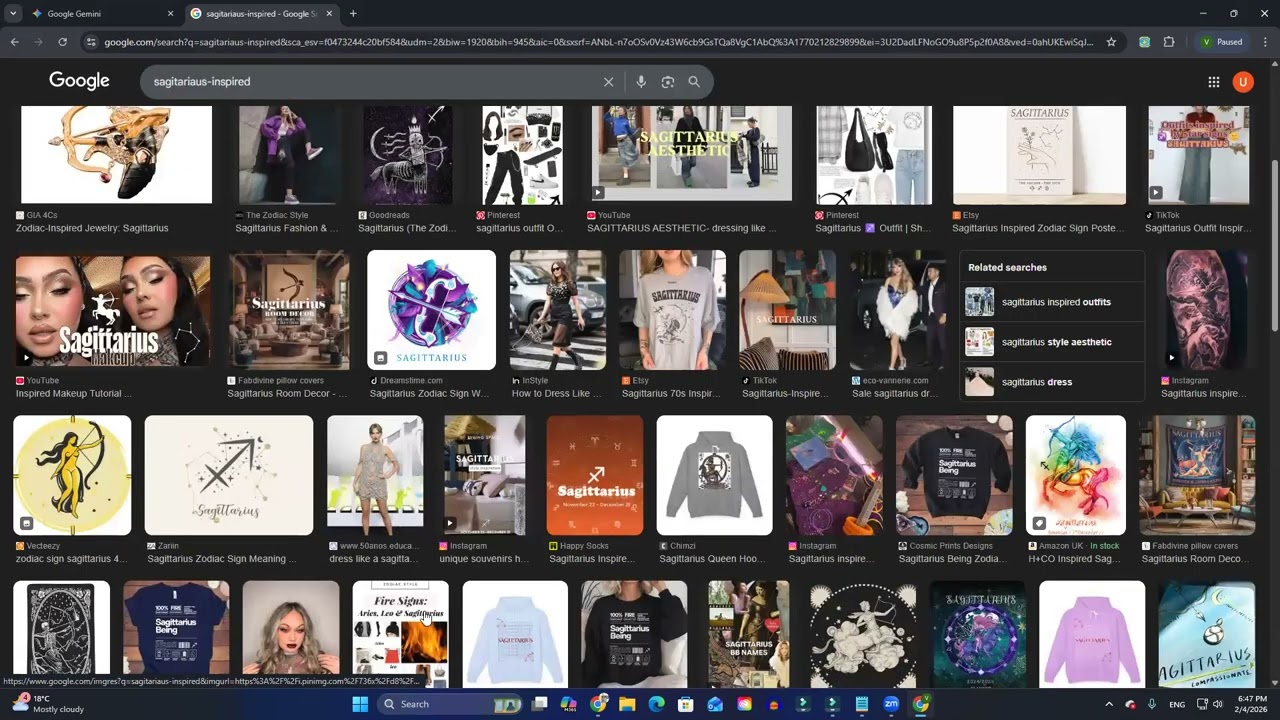The image size is (1280, 720).
Task: Open the Vecteezy yellow archer image
Action: point(72,476)
